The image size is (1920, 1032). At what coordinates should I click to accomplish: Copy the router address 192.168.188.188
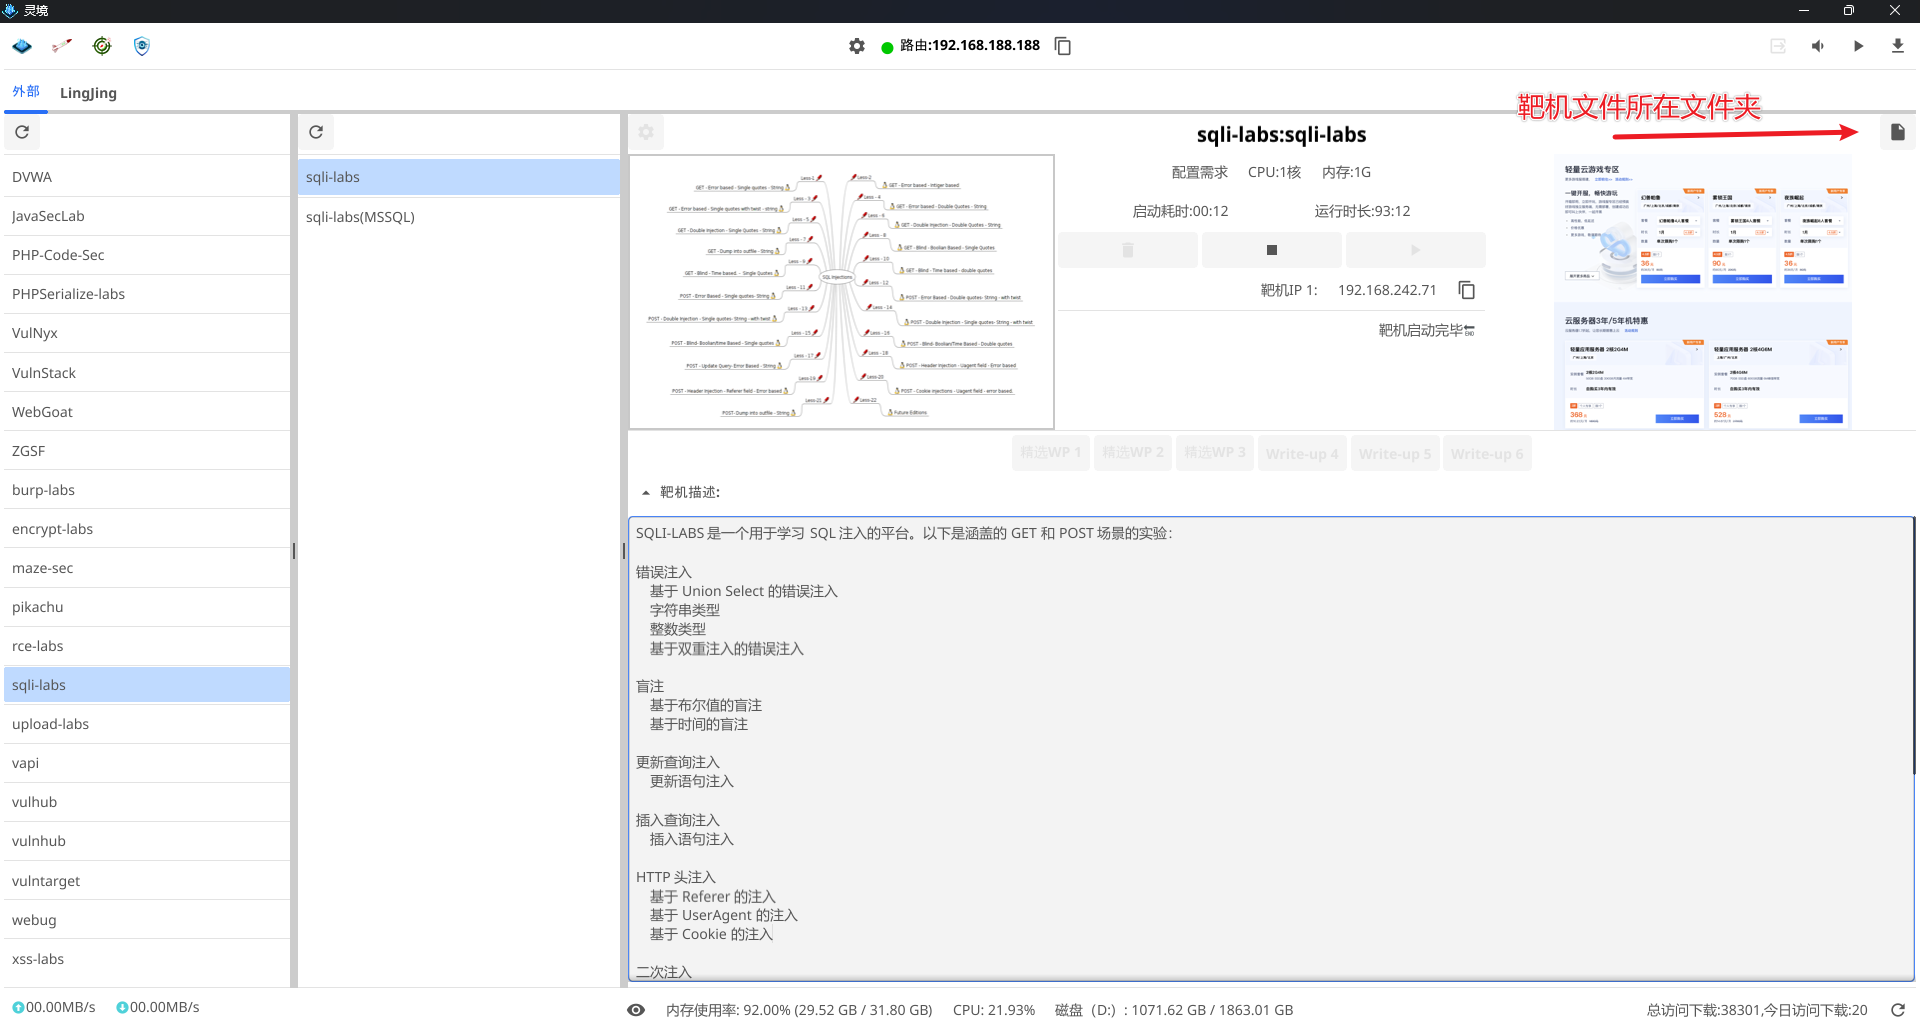[x=1063, y=46]
